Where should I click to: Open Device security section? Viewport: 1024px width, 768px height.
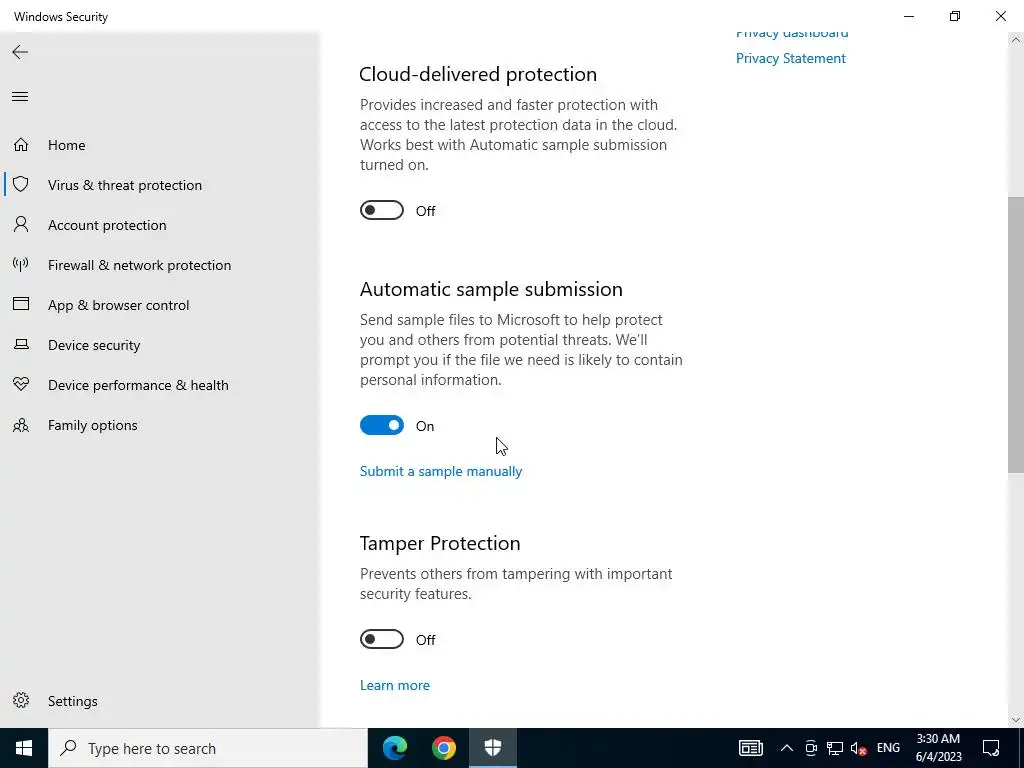point(94,345)
